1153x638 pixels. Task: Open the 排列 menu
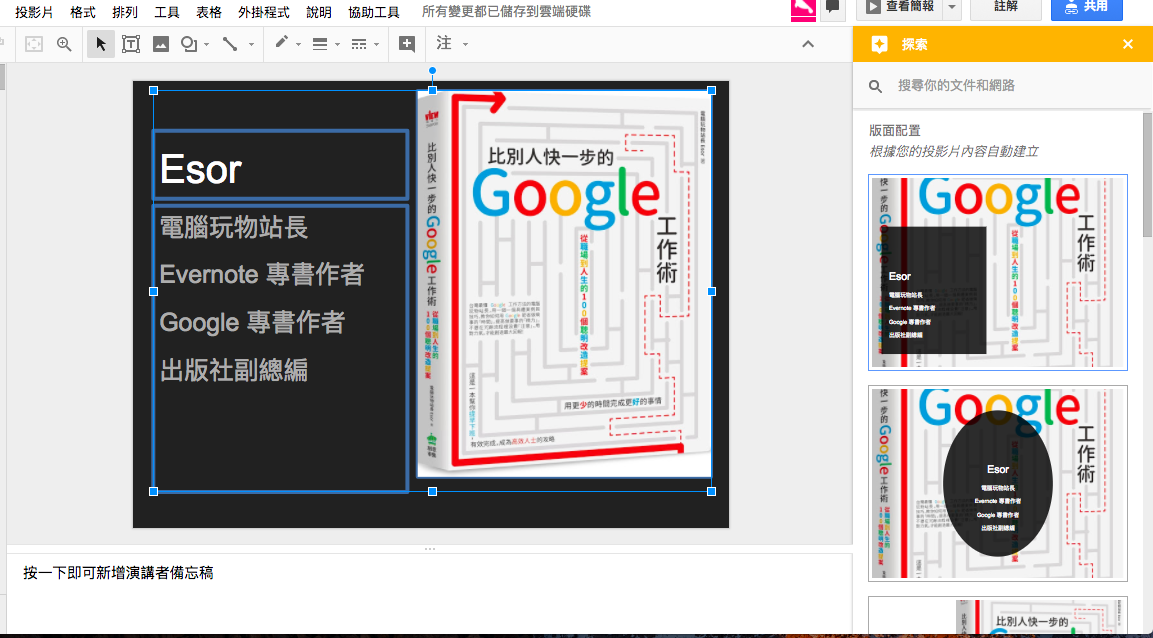[x=125, y=12]
